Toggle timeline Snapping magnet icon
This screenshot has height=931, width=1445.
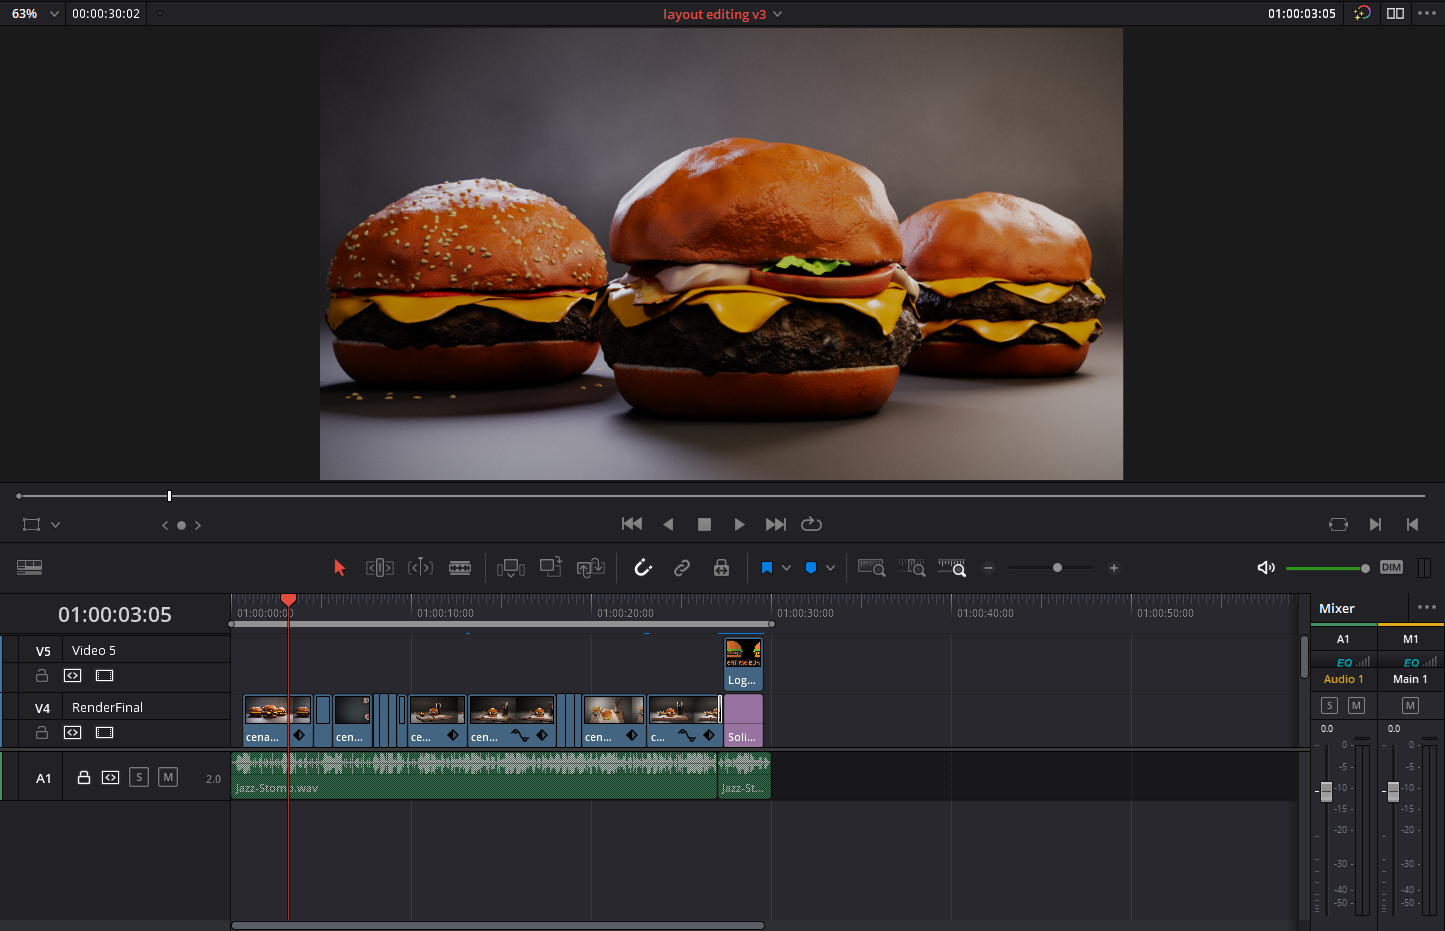tap(643, 568)
